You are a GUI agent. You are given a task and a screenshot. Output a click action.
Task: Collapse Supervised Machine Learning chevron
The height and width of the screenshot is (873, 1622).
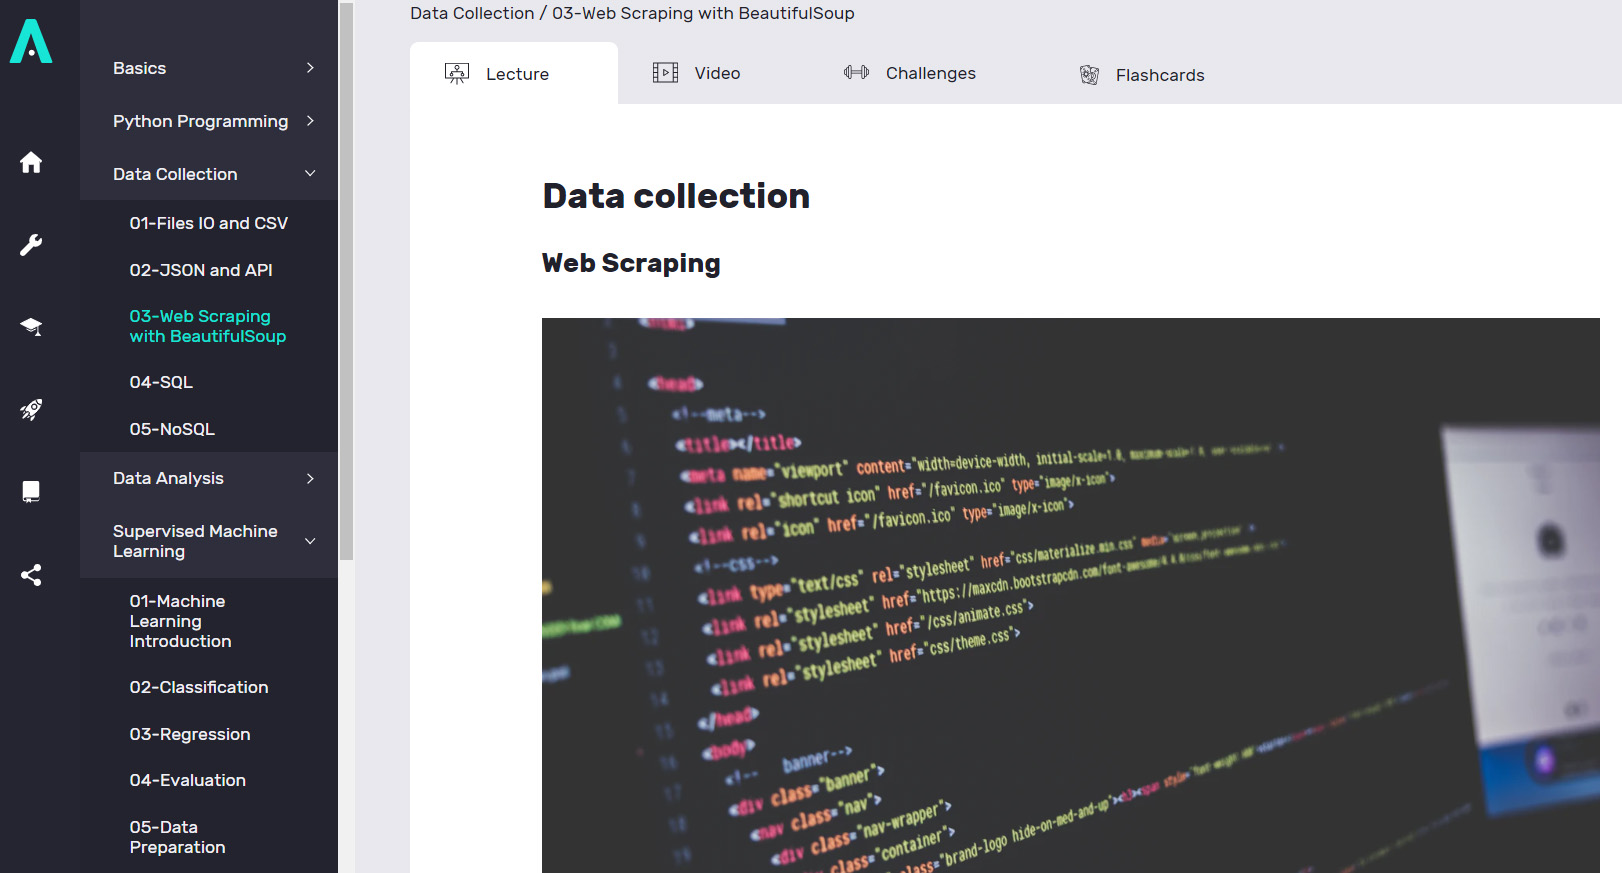310,541
